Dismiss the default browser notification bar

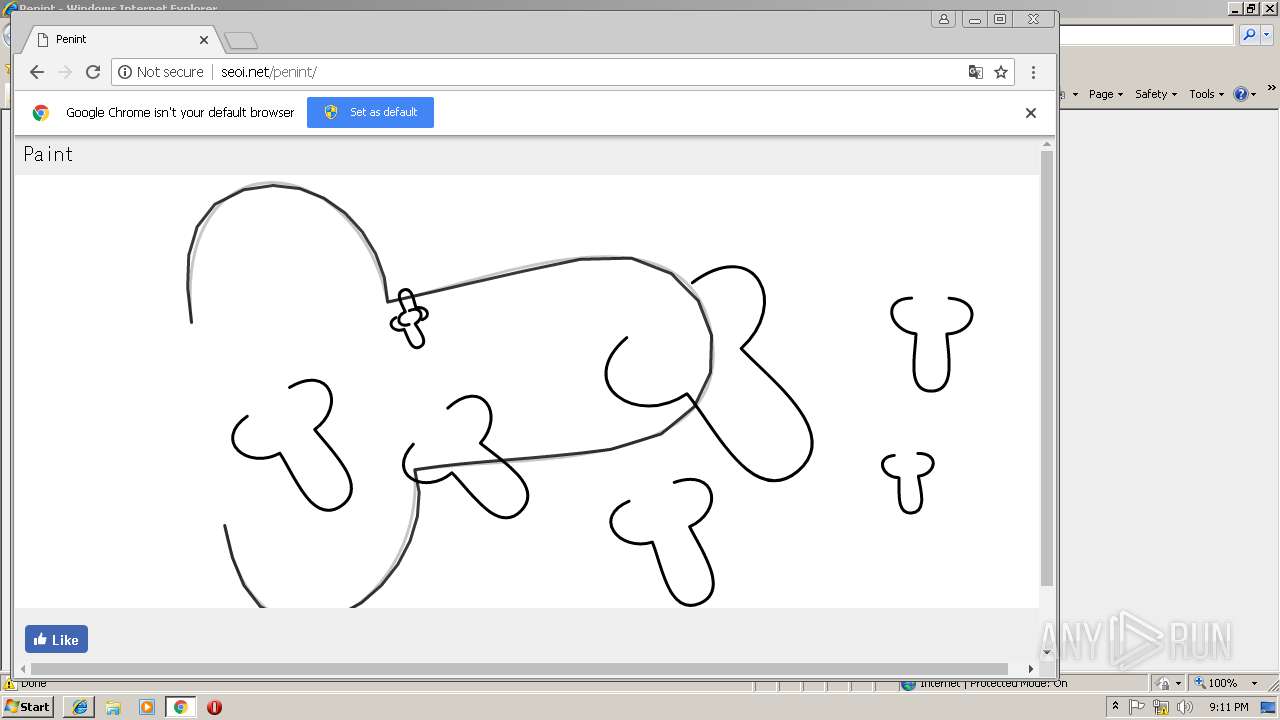click(1031, 113)
